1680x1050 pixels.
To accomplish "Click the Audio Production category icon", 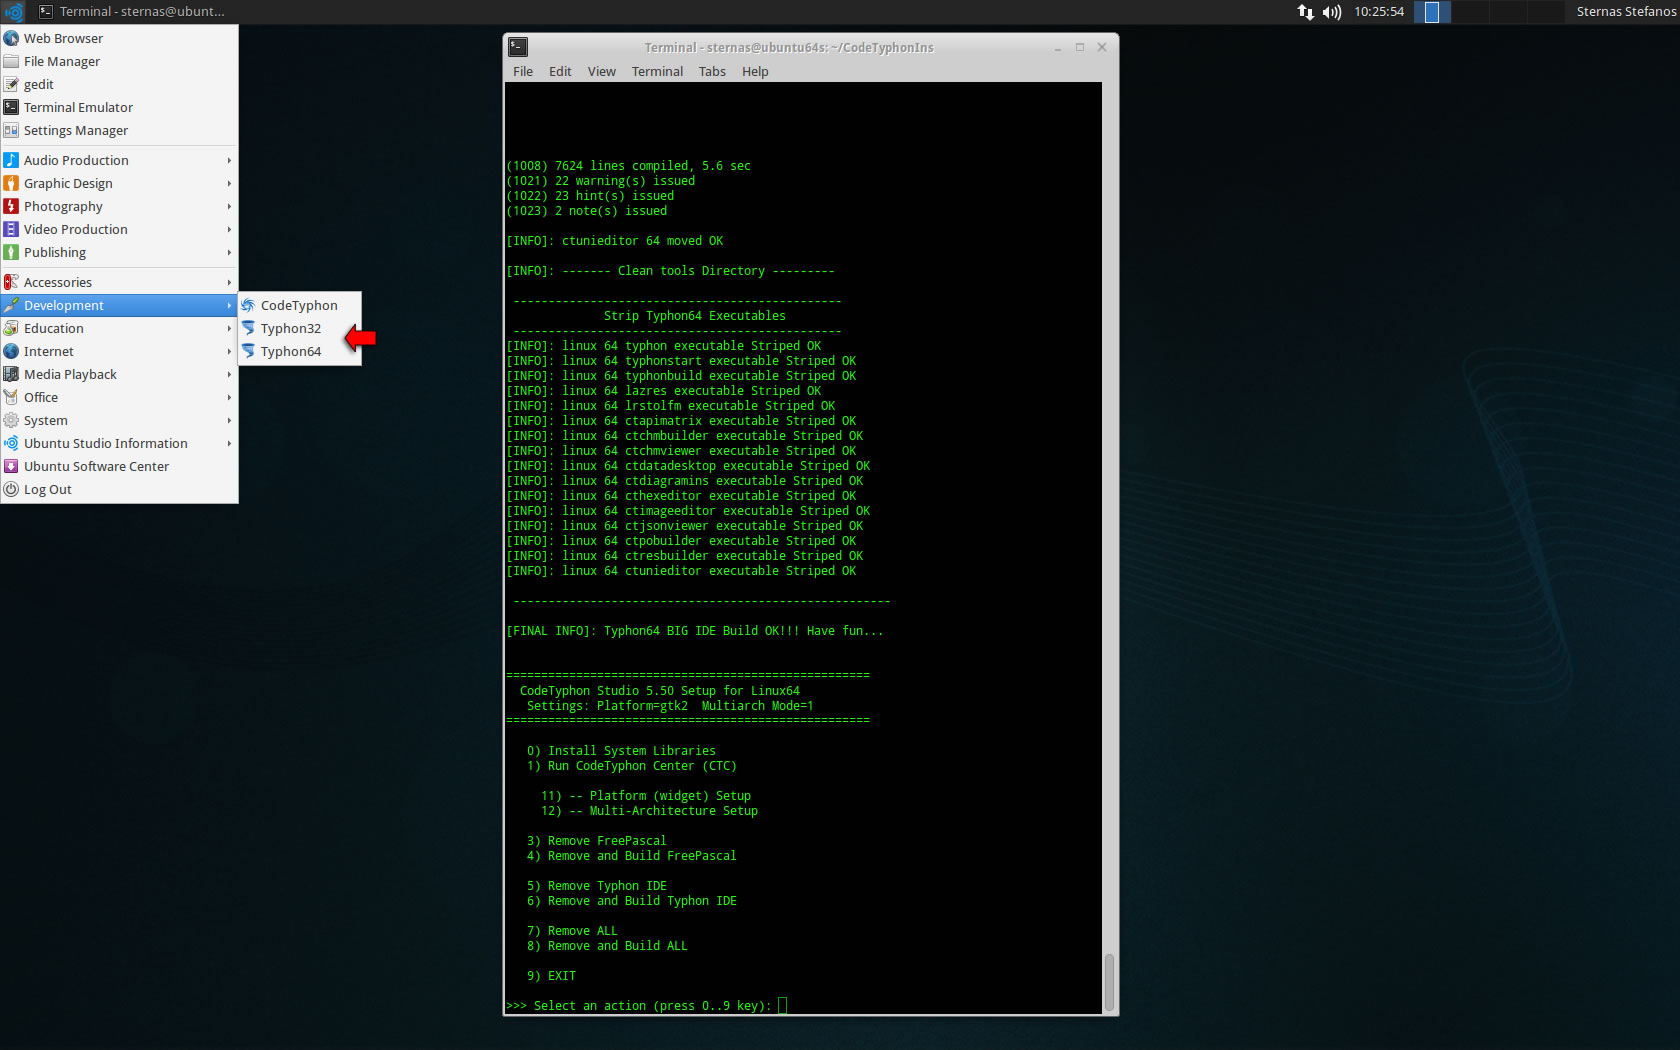I will coord(11,160).
